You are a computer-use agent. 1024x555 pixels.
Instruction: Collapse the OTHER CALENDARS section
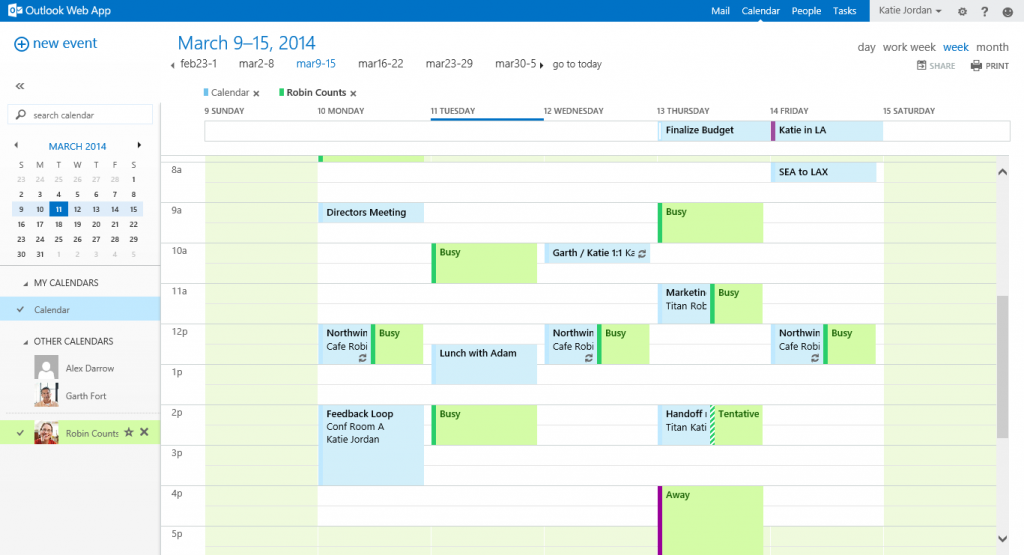tap(25, 341)
